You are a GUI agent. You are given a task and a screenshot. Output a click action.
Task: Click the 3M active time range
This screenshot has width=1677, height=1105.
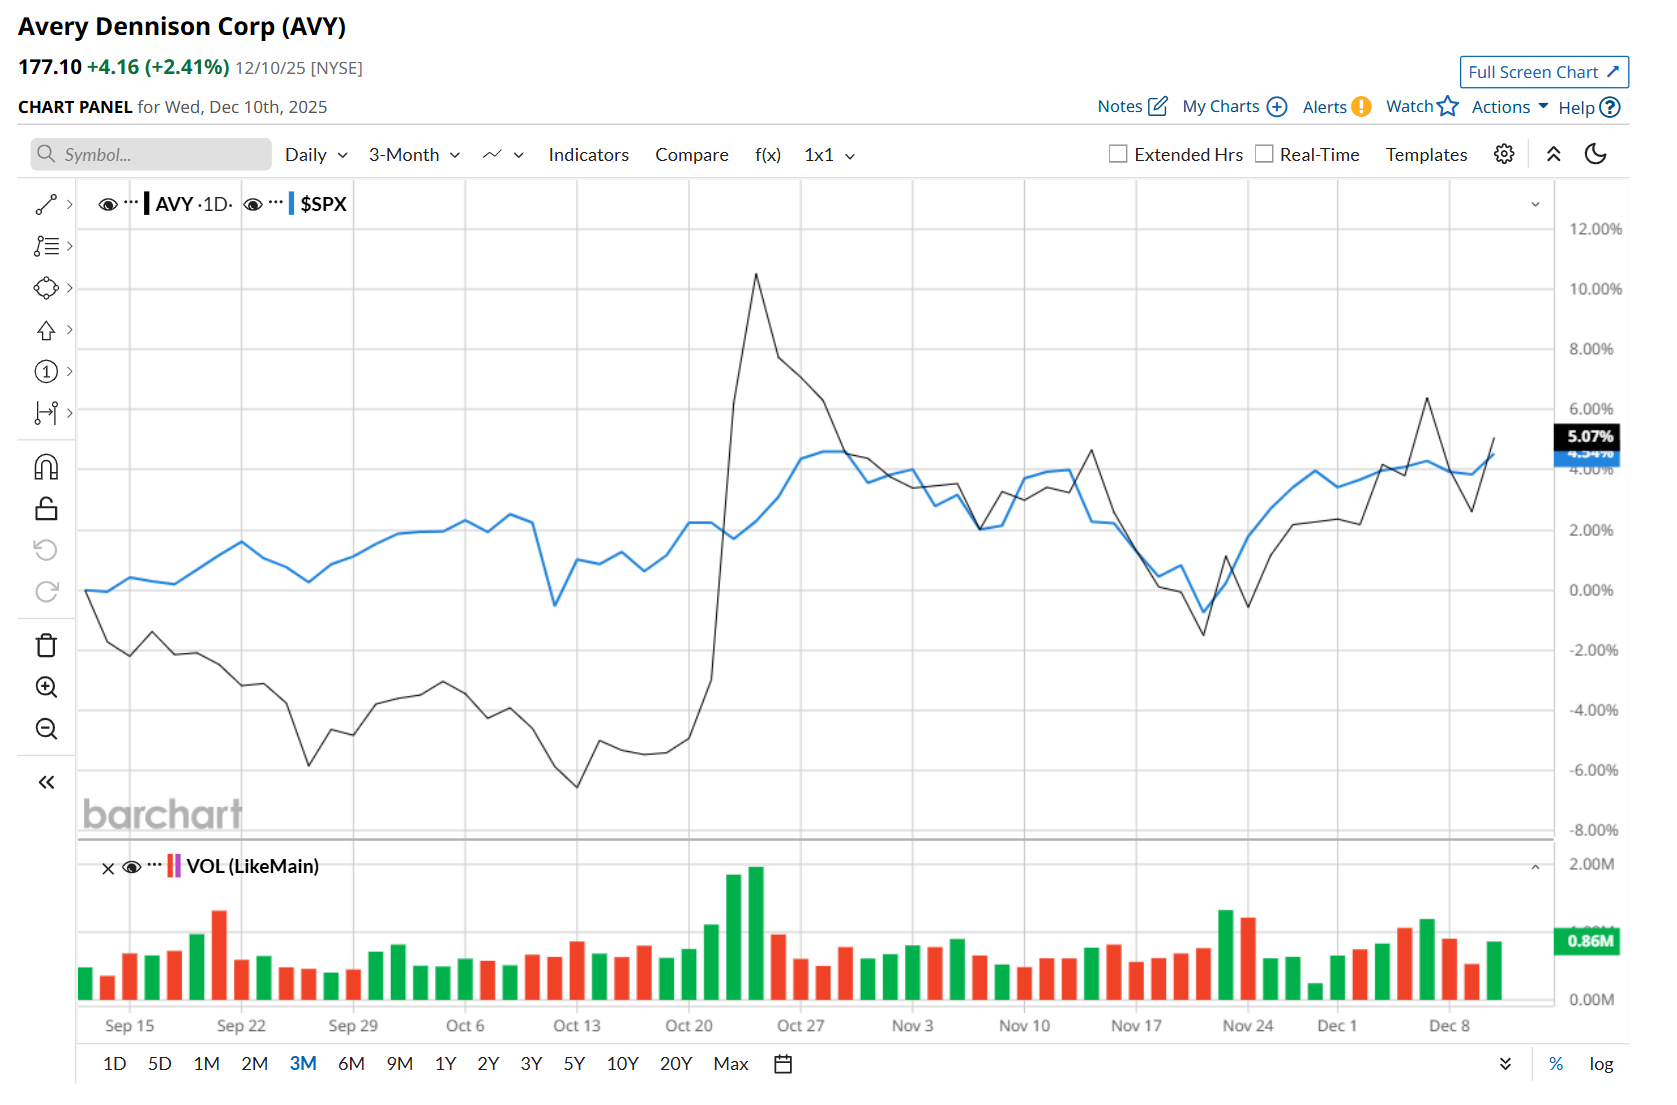303,1064
